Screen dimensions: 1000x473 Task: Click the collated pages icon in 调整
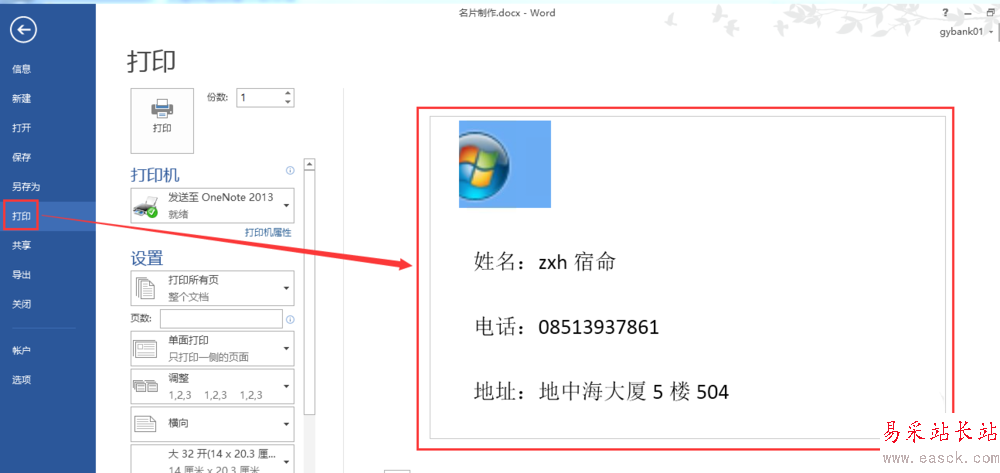pos(145,386)
